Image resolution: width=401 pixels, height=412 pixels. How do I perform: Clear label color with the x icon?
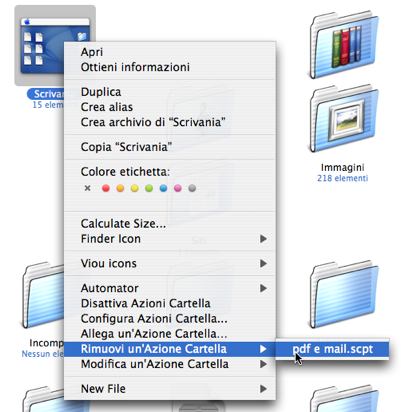coord(87,188)
